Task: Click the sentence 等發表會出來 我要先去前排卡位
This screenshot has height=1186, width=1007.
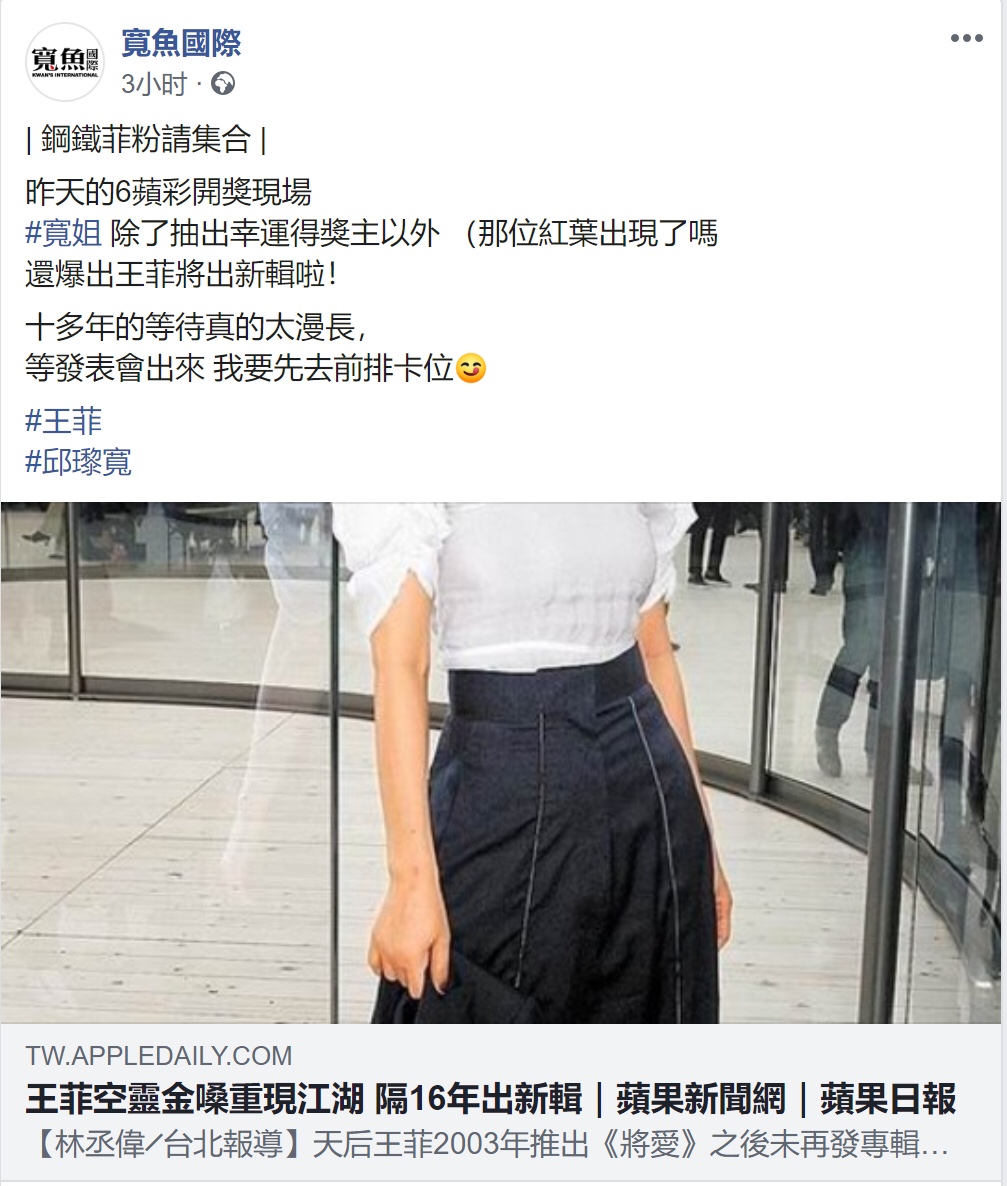Action: click(239, 368)
